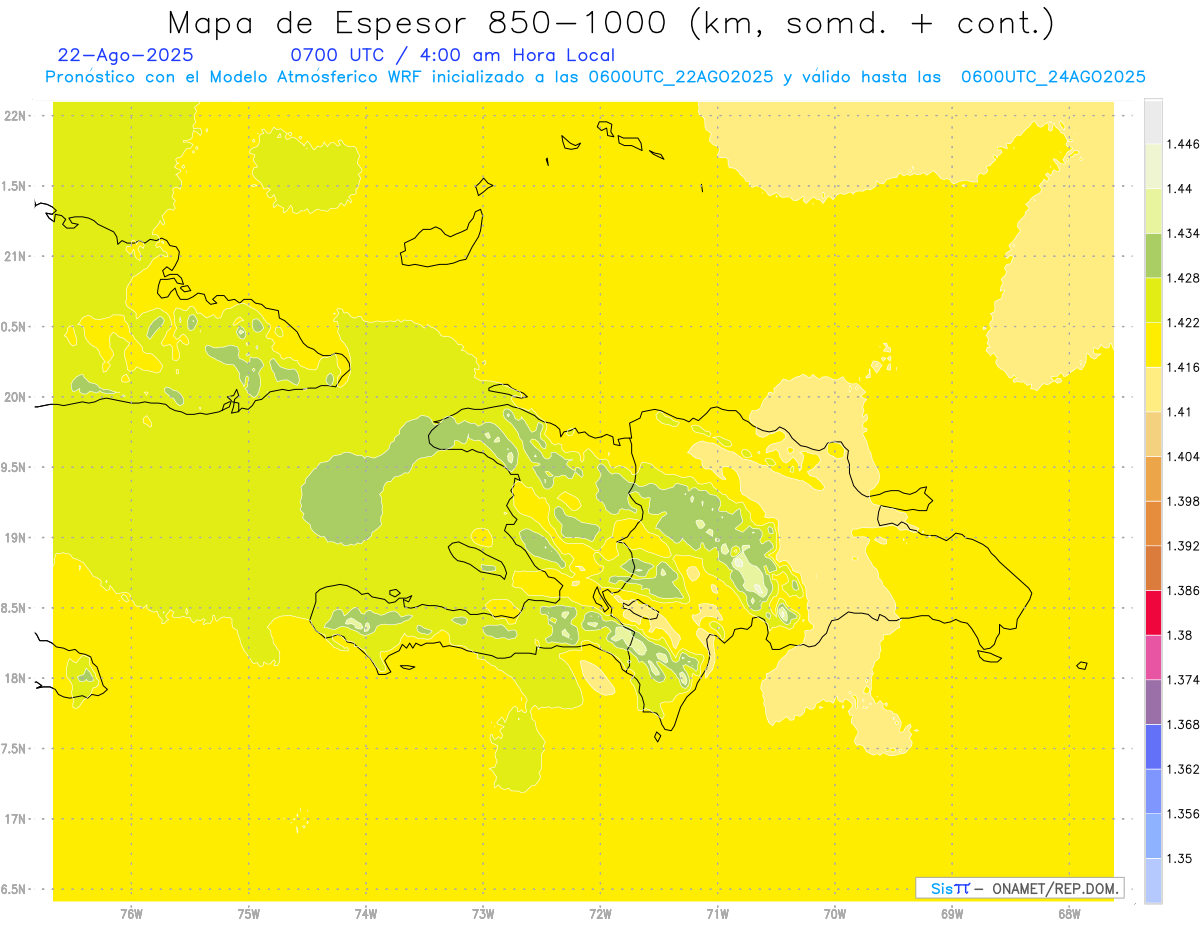Image resolution: width=1200 pixels, height=927 pixels.
Task: Click the colorbar value 1.368
Action: pos(1183,724)
